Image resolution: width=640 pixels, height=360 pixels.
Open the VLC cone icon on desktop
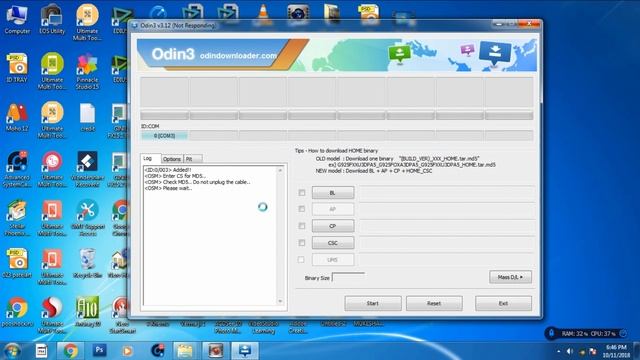click(263, 13)
